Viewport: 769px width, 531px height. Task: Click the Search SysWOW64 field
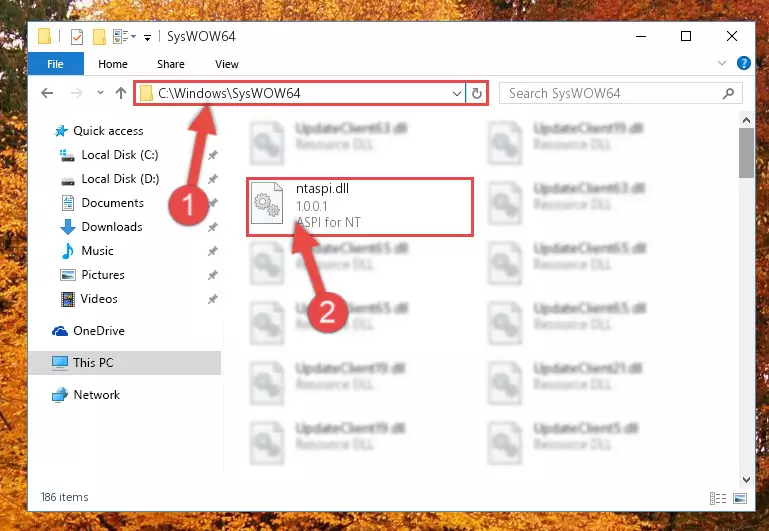coord(620,93)
